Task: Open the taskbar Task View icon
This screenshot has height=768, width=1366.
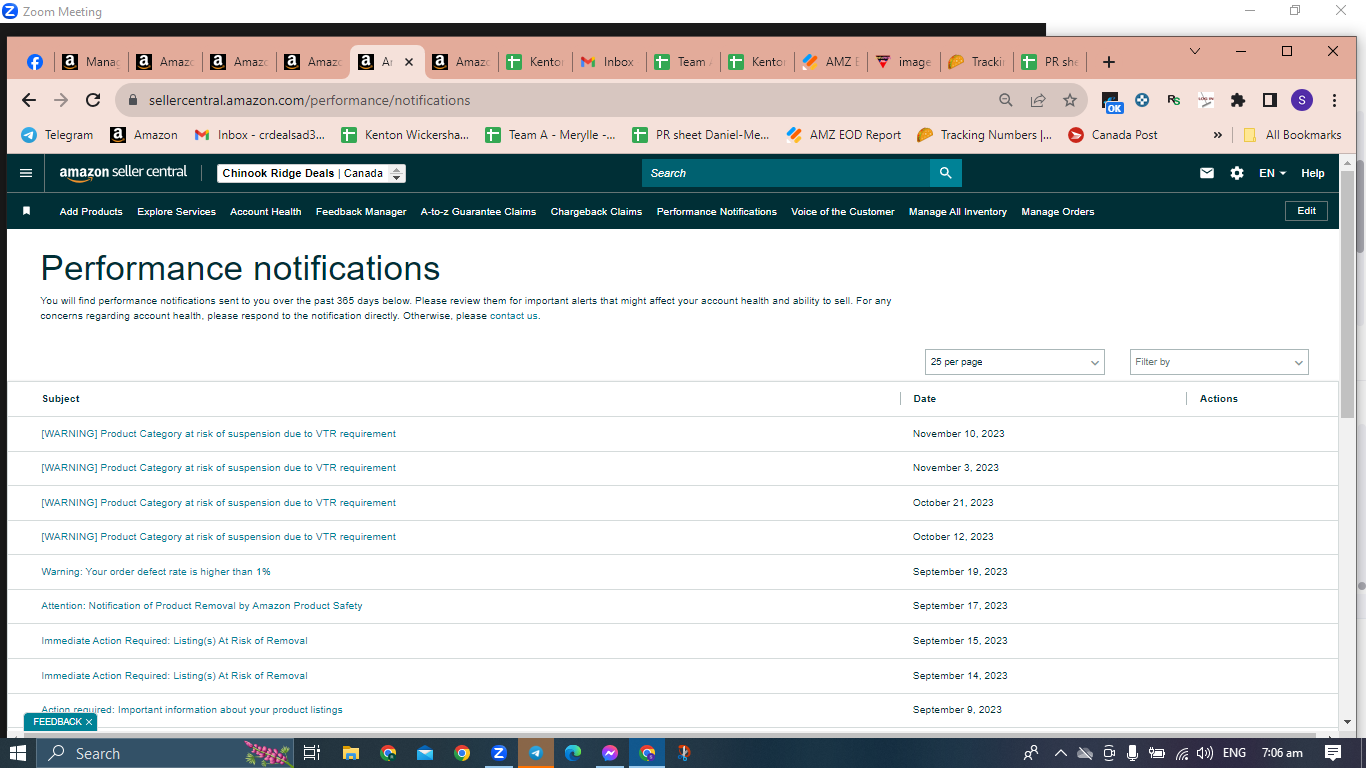Action: click(x=312, y=753)
